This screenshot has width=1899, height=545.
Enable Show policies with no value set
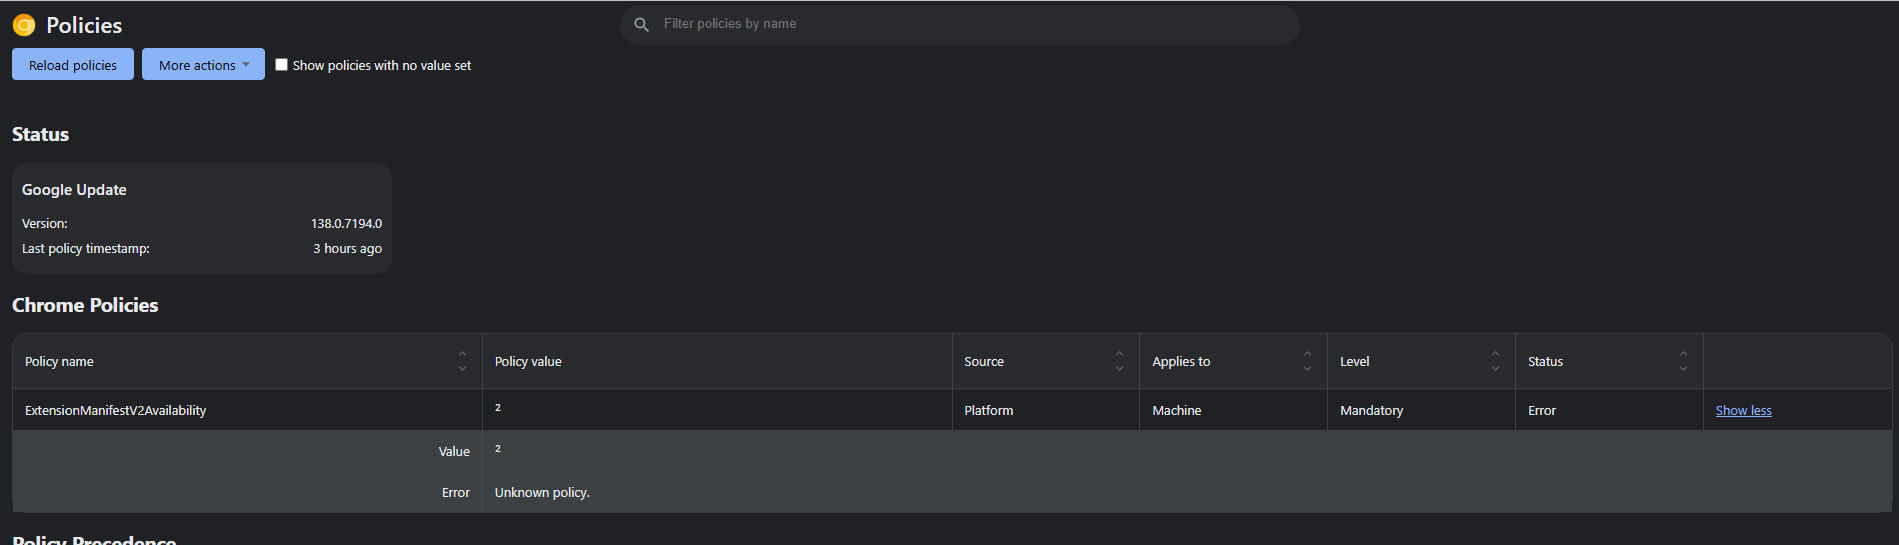click(x=282, y=65)
